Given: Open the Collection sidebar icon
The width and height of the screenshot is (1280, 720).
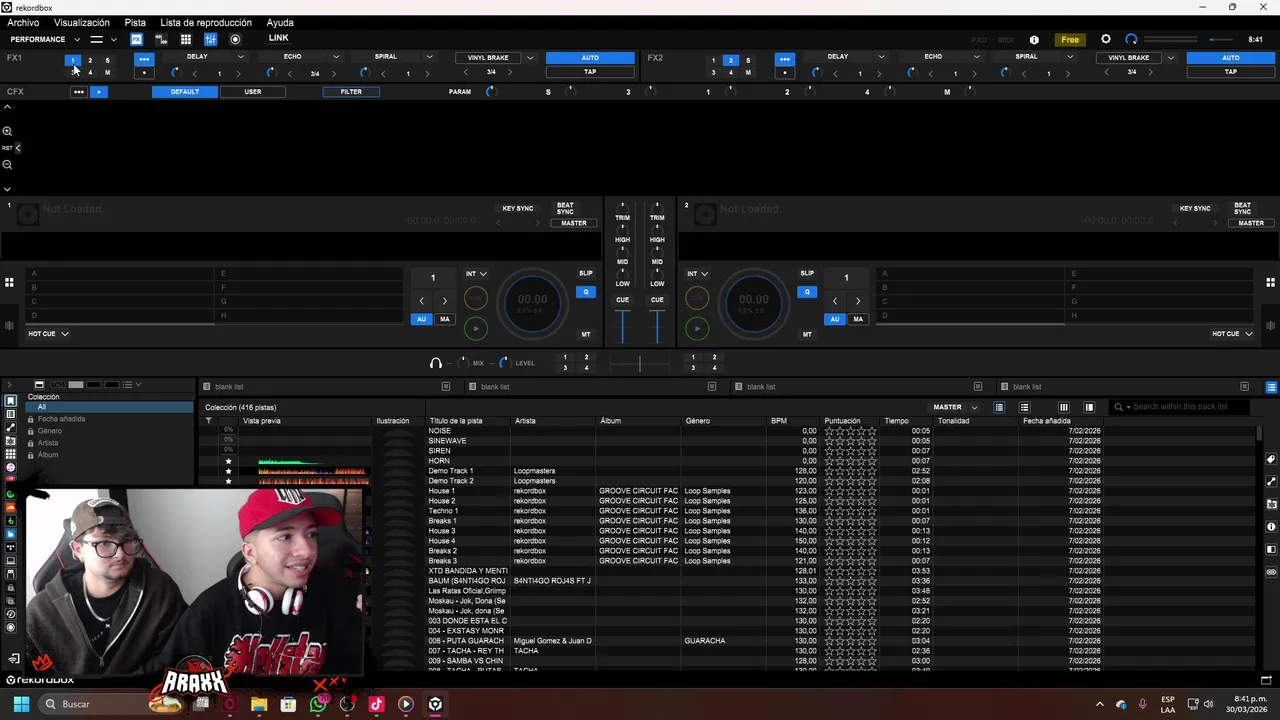Looking at the screenshot, I should [11, 401].
